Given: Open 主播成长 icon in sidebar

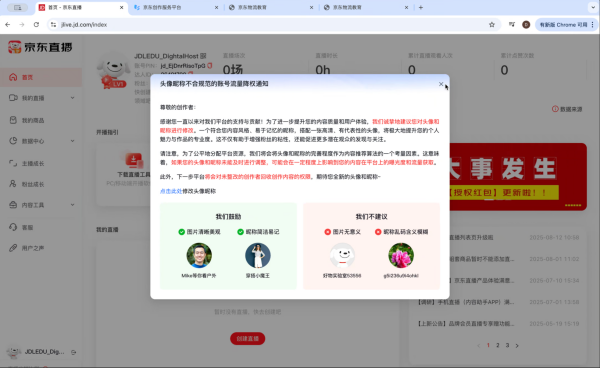Looking at the screenshot, I should coord(13,163).
